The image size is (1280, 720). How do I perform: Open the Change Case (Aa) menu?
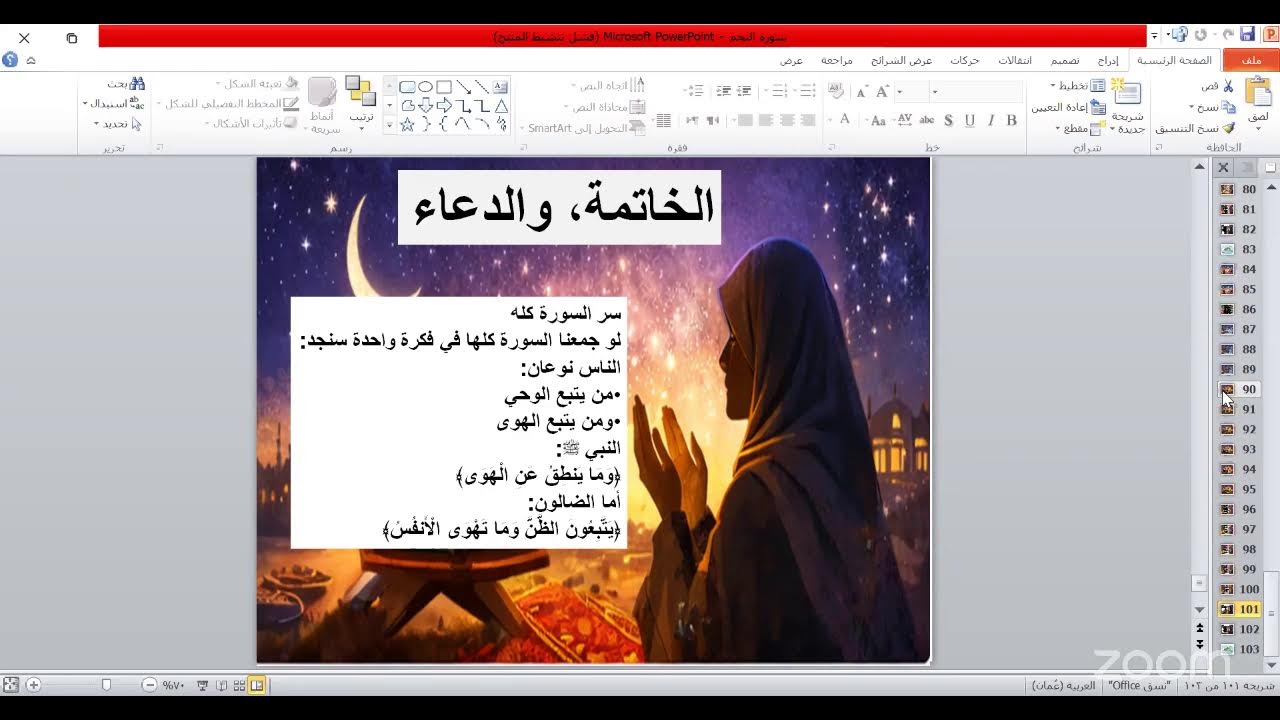pyautogui.click(x=876, y=120)
